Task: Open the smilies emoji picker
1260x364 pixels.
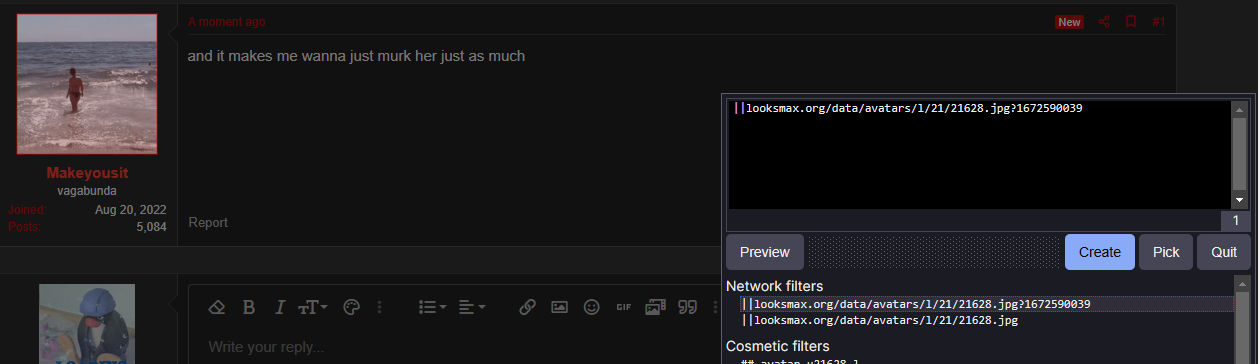Action: (x=591, y=307)
